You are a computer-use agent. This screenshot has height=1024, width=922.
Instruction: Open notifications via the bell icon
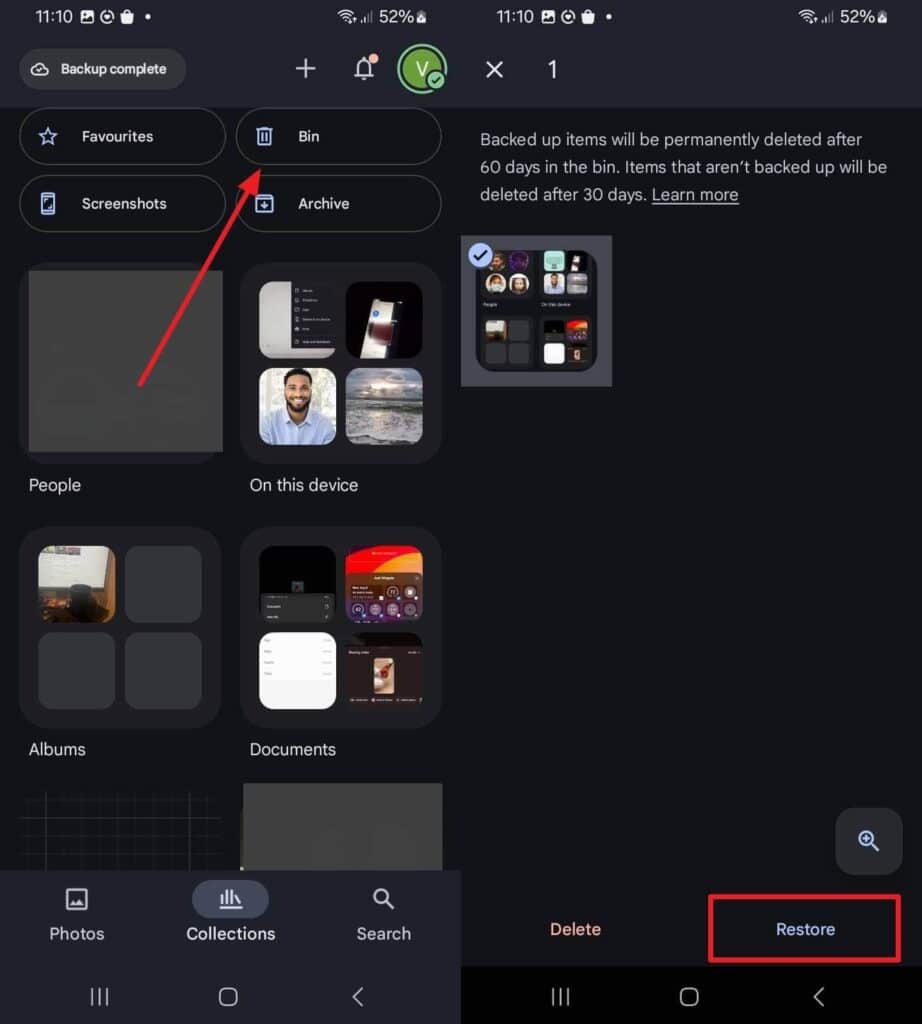[x=363, y=69]
